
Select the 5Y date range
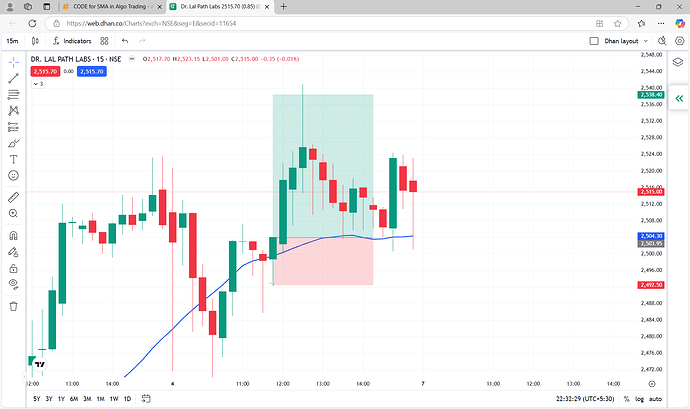coord(37,399)
